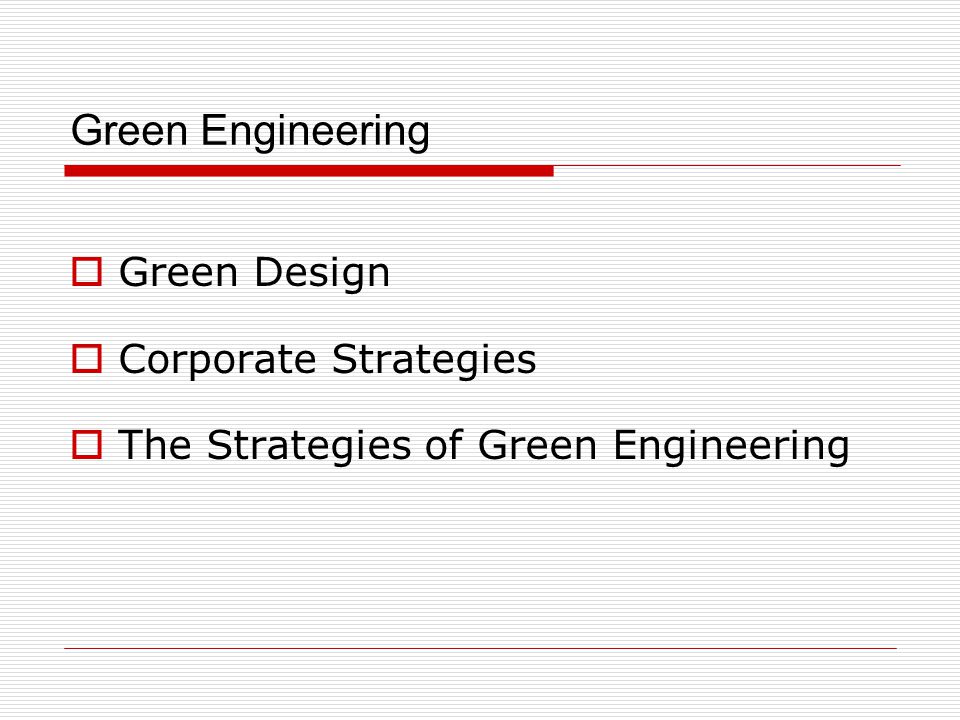Select the Green Design bullet text

(255, 273)
